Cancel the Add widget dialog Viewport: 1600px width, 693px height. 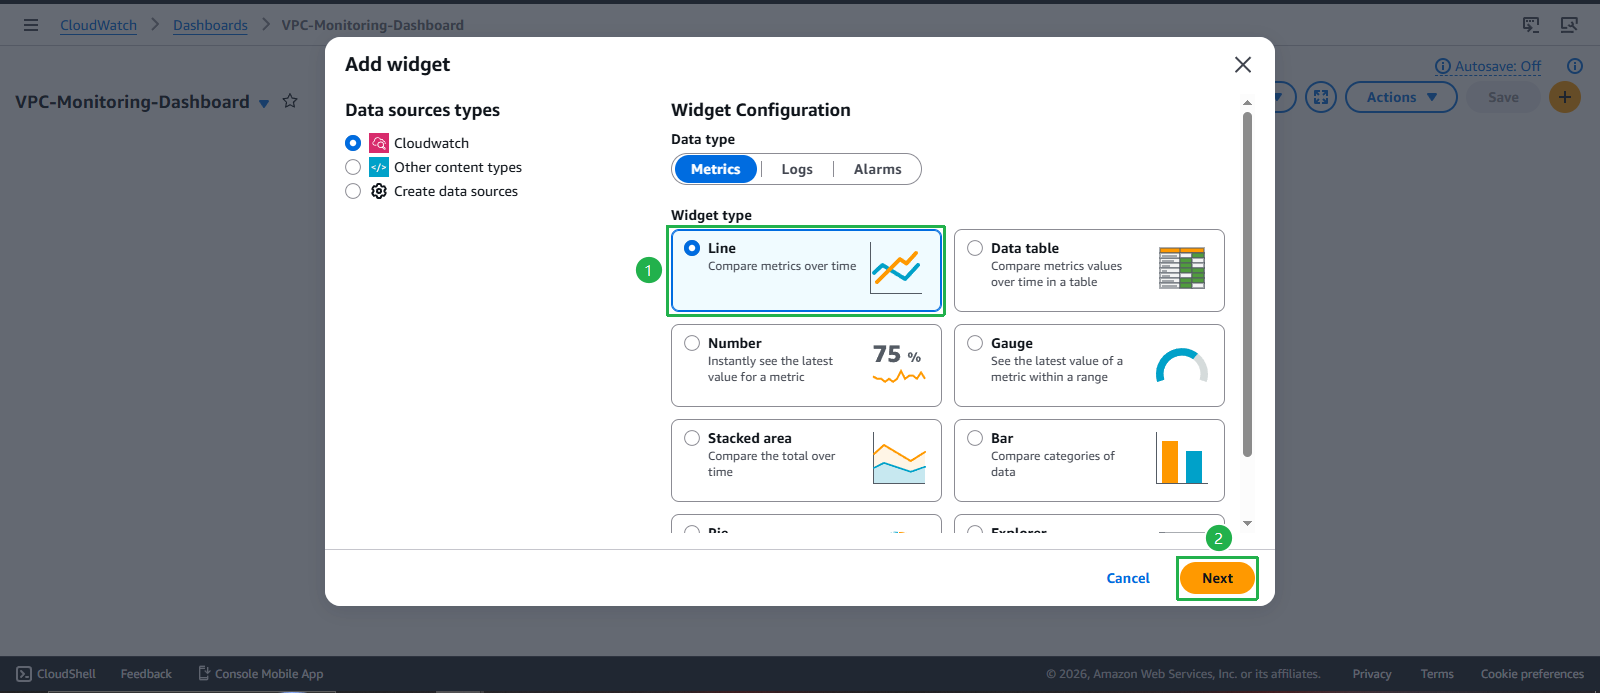(1128, 578)
